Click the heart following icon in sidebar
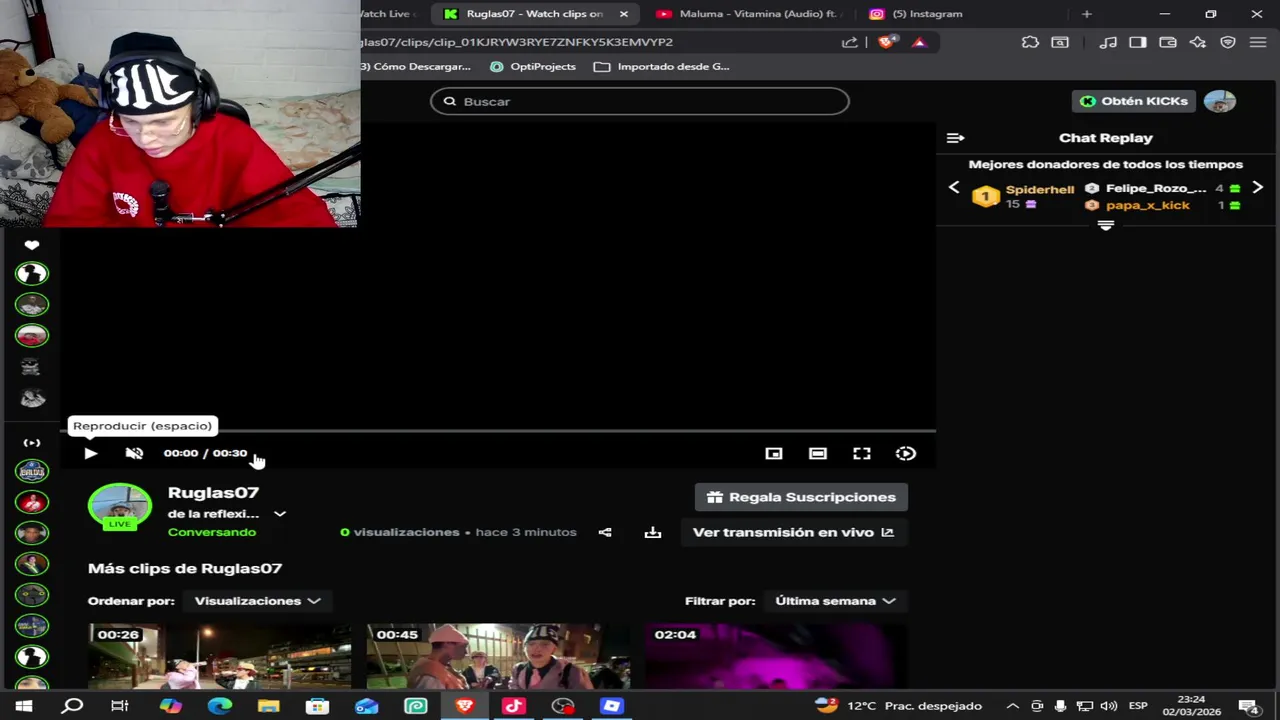Image resolution: width=1280 pixels, height=720 pixels. [32, 245]
